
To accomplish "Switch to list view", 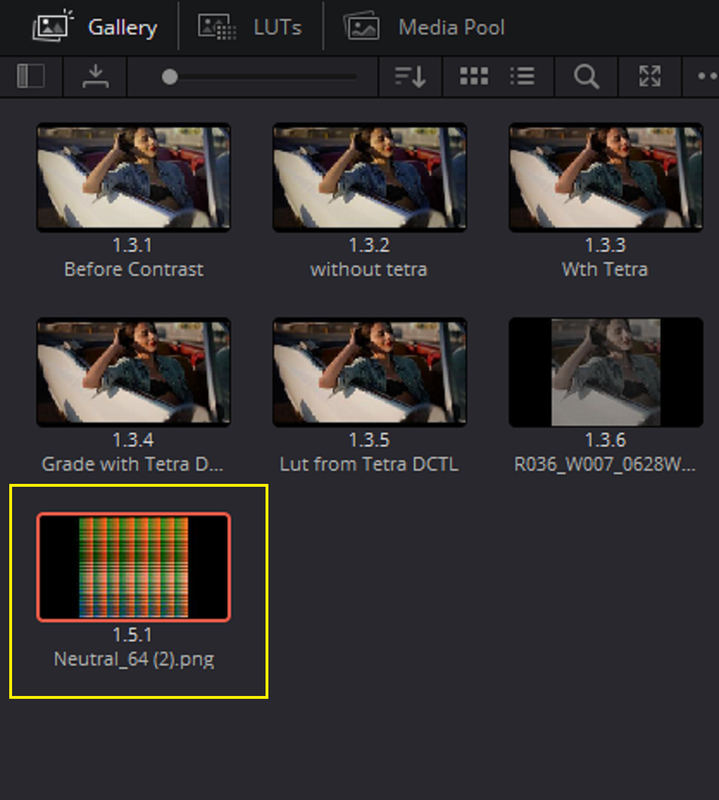I will point(522,77).
